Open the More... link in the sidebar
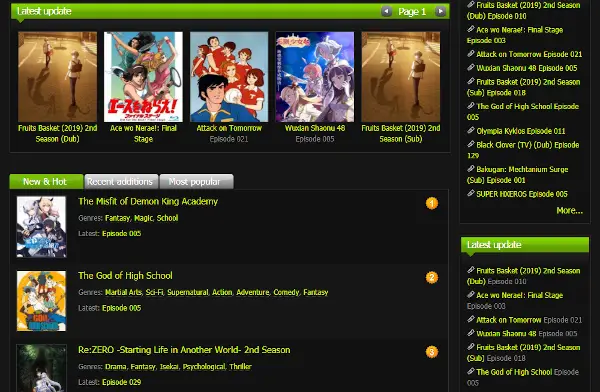Viewport: 600px width, 392px height. click(569, 210)
